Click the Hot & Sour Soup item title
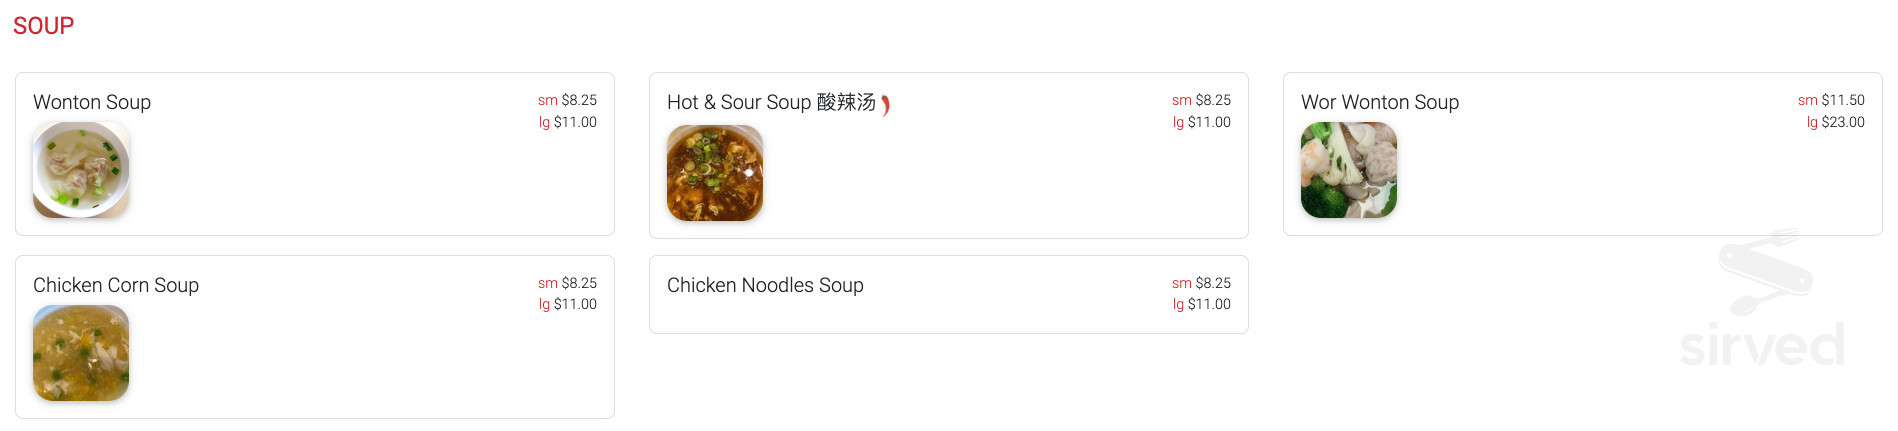 coord(771,102)
